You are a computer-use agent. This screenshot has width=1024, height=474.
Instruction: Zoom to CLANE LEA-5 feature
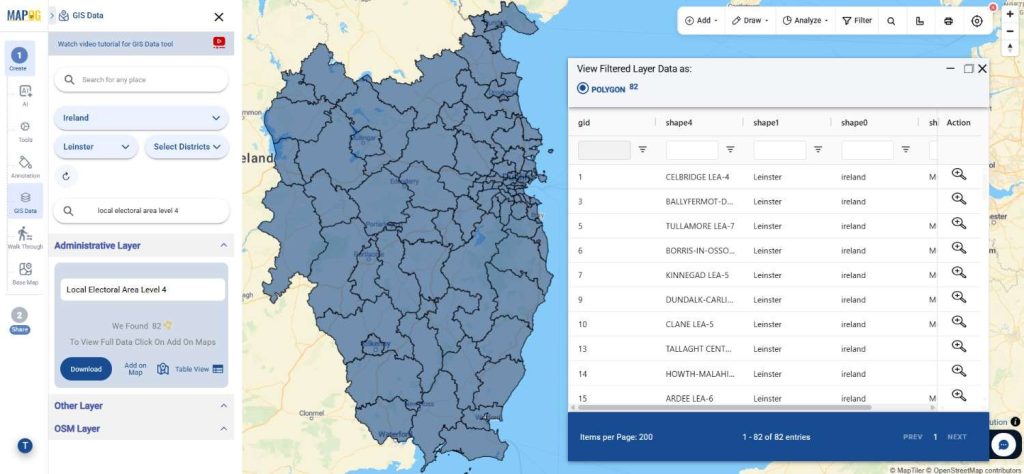point(958,322)
